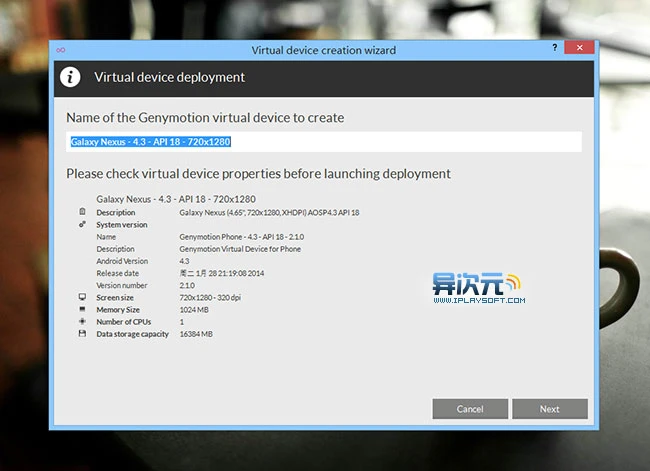Click the System version gear icon
The width and height of the screenshot is (650, 471).
coord(82,225)
